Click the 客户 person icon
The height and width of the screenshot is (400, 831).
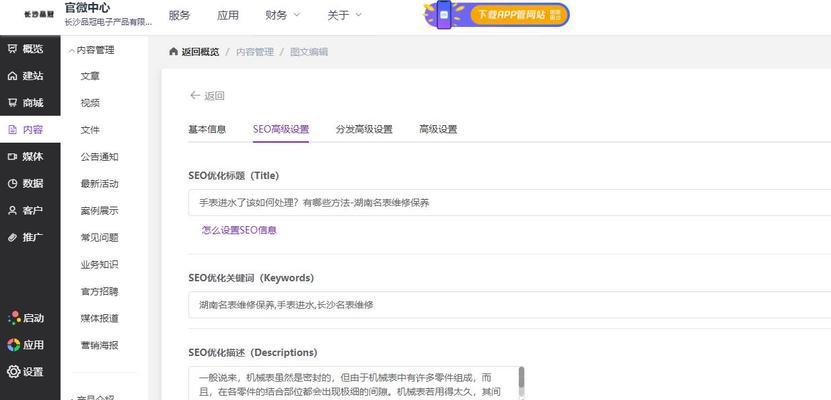tap(13, 210)
